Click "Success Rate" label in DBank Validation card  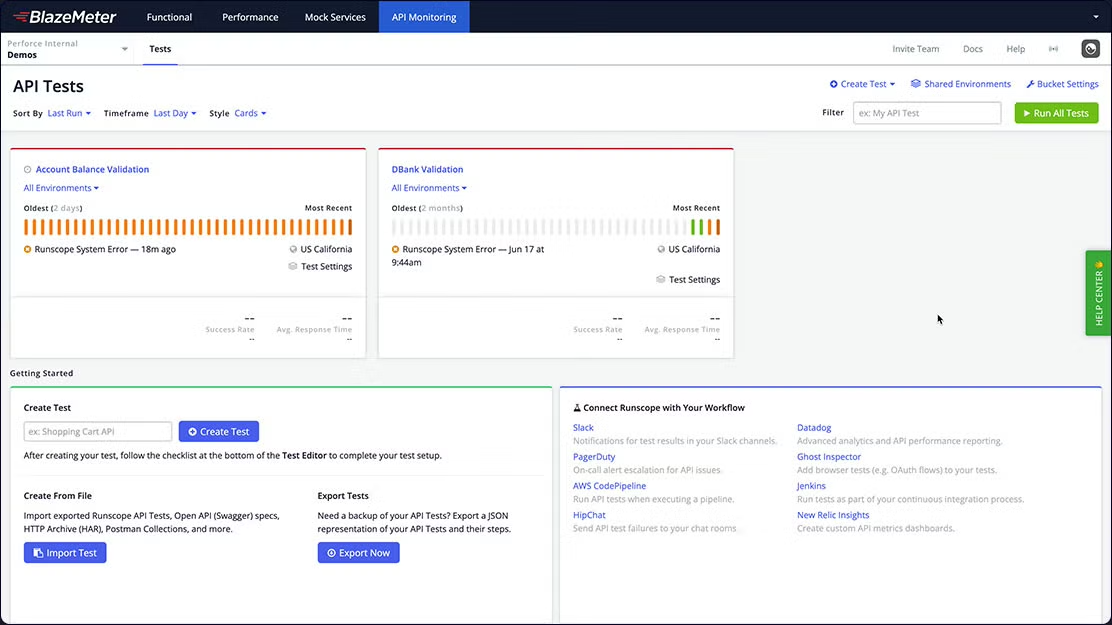(x=598, y=329)
